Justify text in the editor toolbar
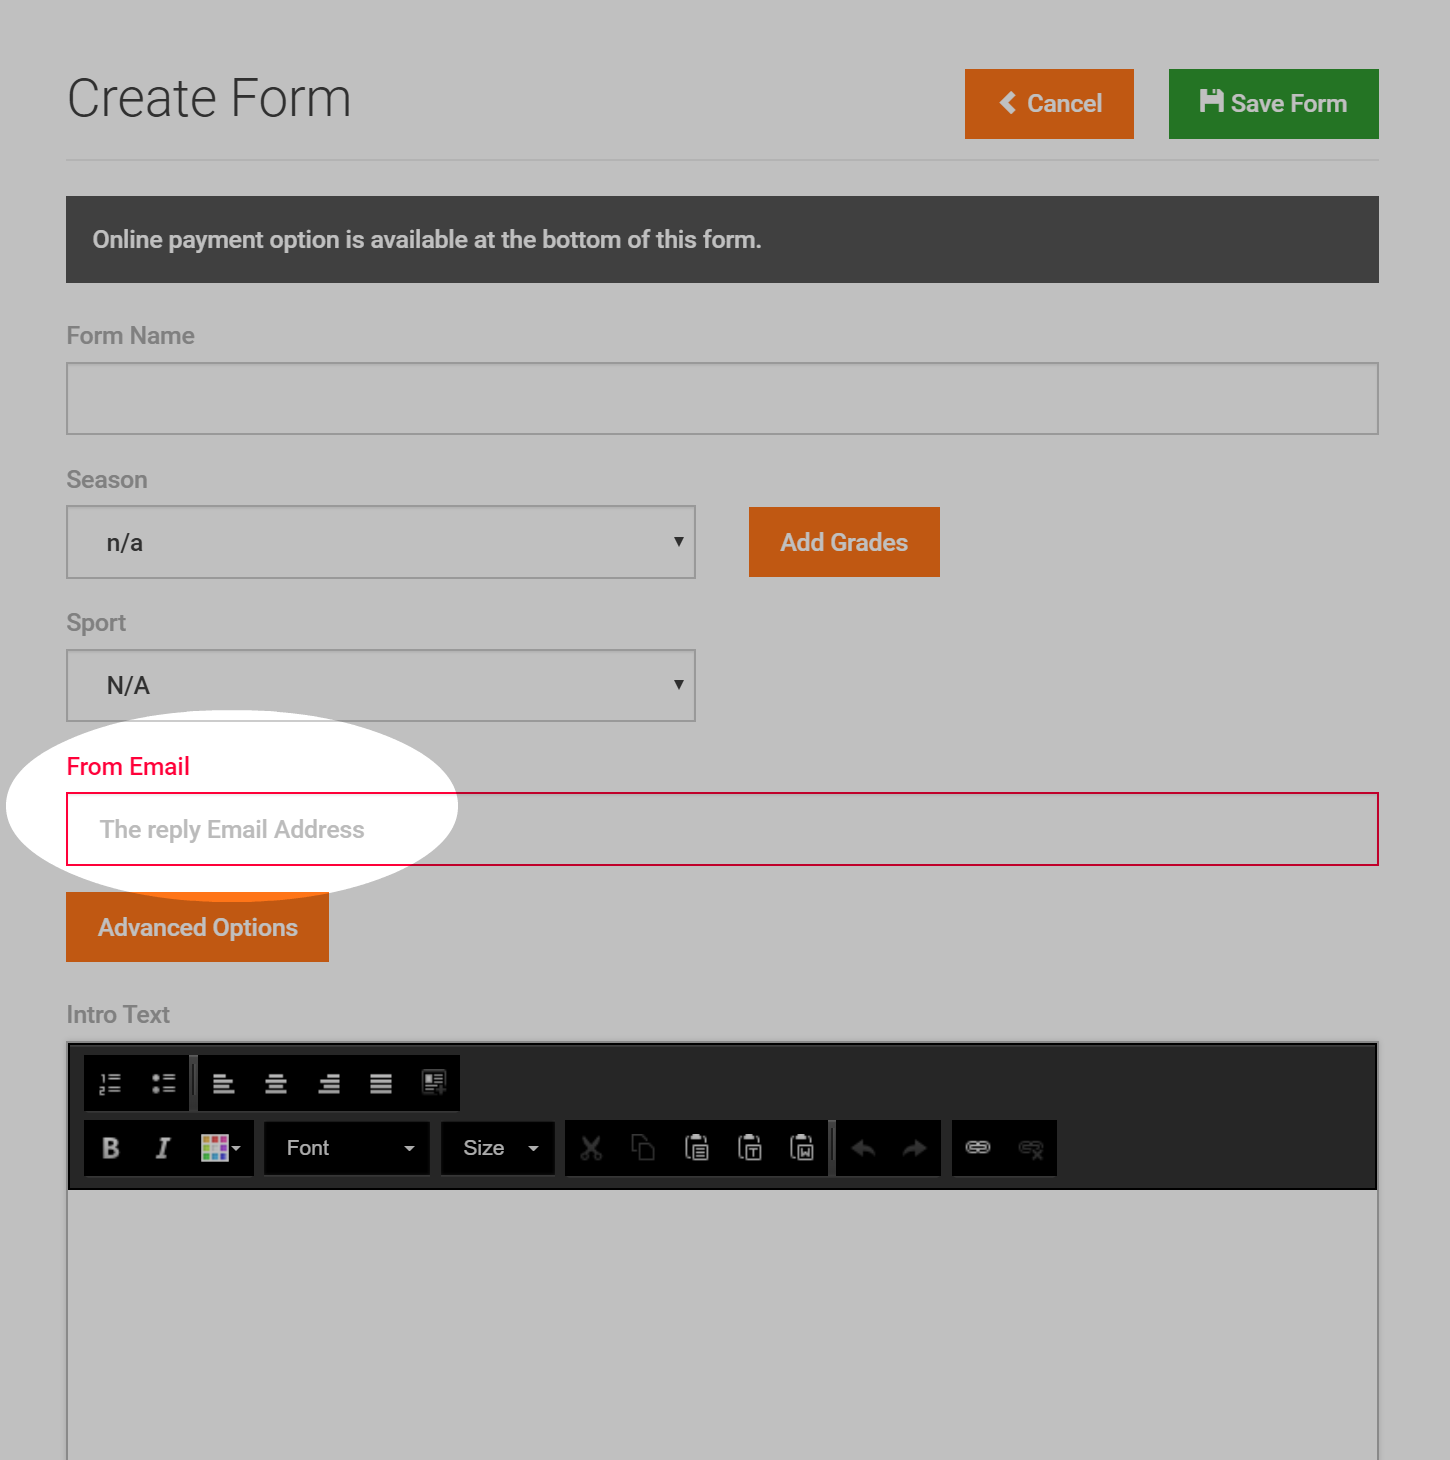 coord(381,1083)
